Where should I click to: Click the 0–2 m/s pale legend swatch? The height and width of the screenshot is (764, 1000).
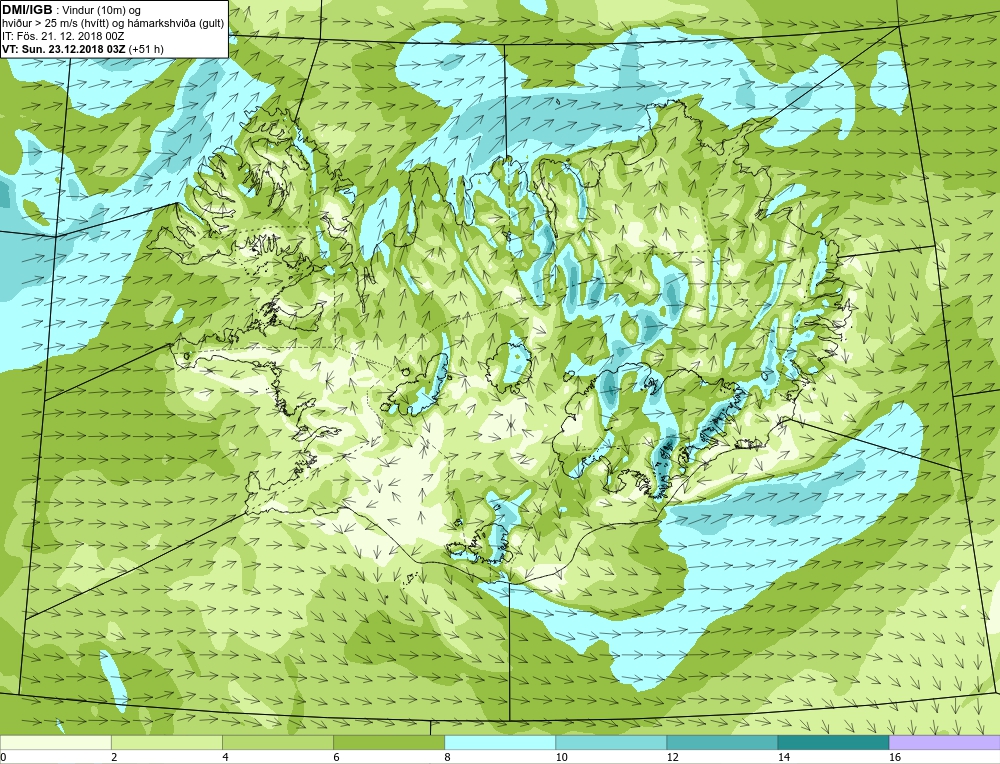(55, 742)
